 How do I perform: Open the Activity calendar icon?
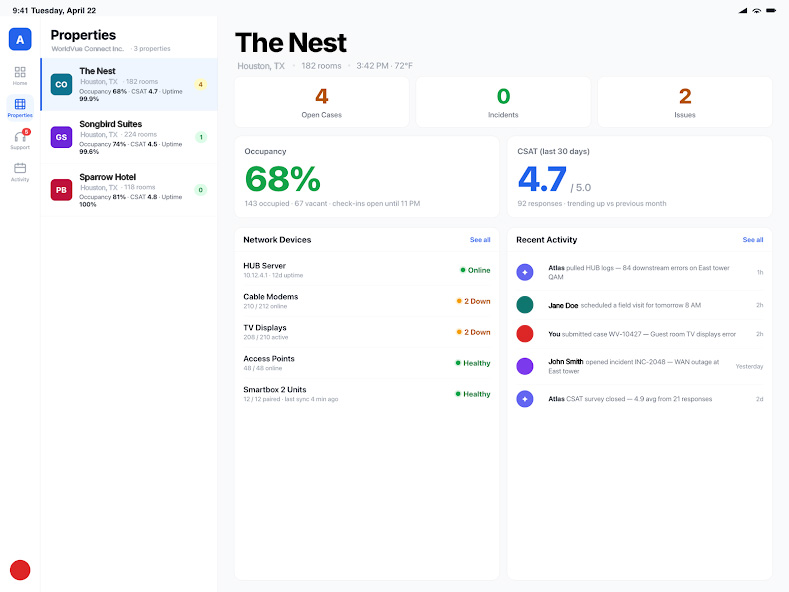[x=20, y=172]
